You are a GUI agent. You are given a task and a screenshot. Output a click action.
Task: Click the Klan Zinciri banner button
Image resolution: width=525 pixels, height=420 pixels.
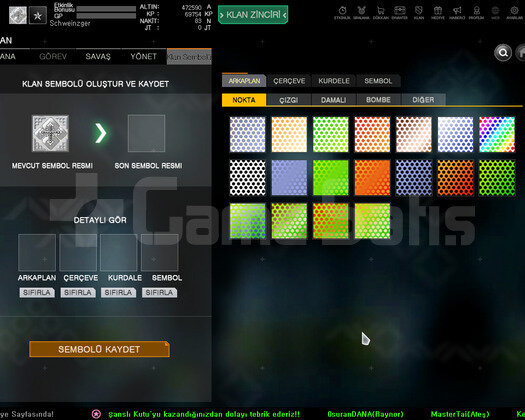[253, 15]
